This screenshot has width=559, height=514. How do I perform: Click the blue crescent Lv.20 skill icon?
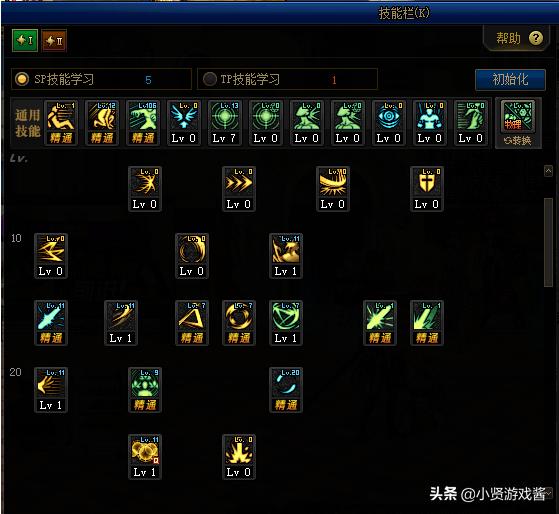coord(286,390)
